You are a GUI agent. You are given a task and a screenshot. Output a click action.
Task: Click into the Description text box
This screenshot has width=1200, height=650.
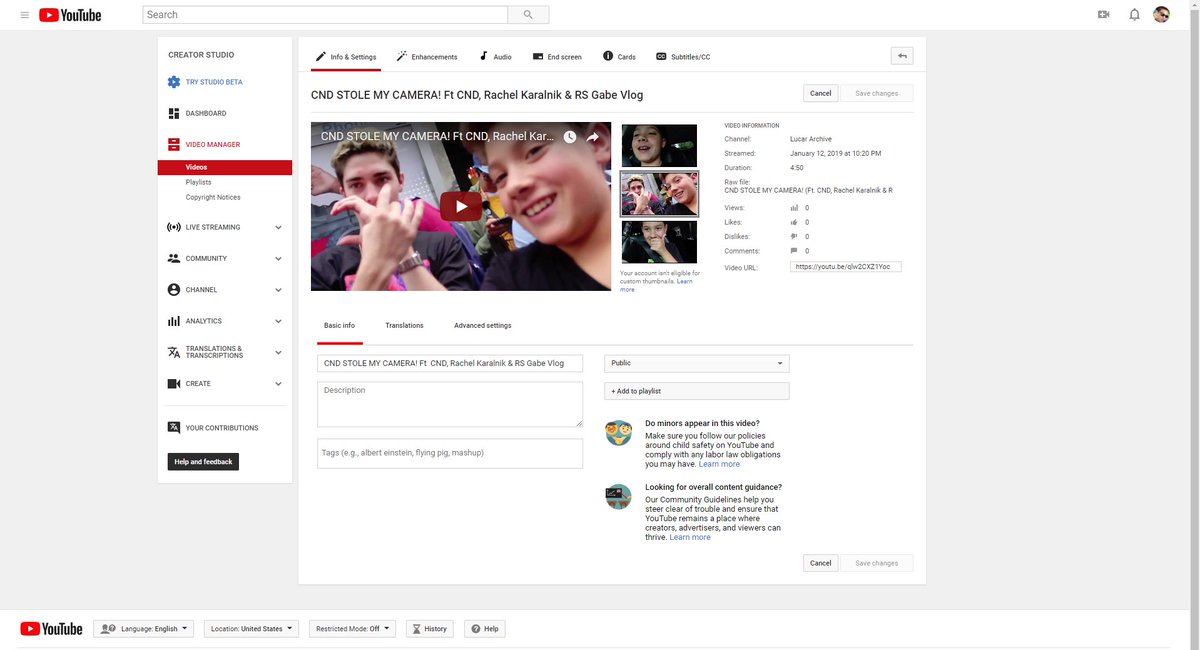pos(450,404)
